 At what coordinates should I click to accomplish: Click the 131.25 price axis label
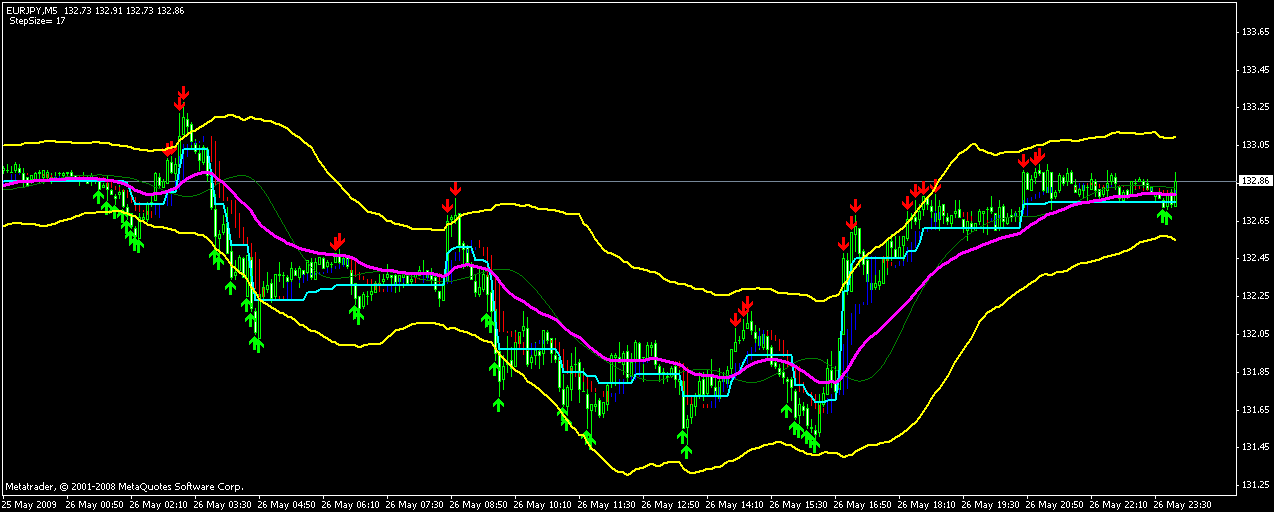tap(1255, 485)
